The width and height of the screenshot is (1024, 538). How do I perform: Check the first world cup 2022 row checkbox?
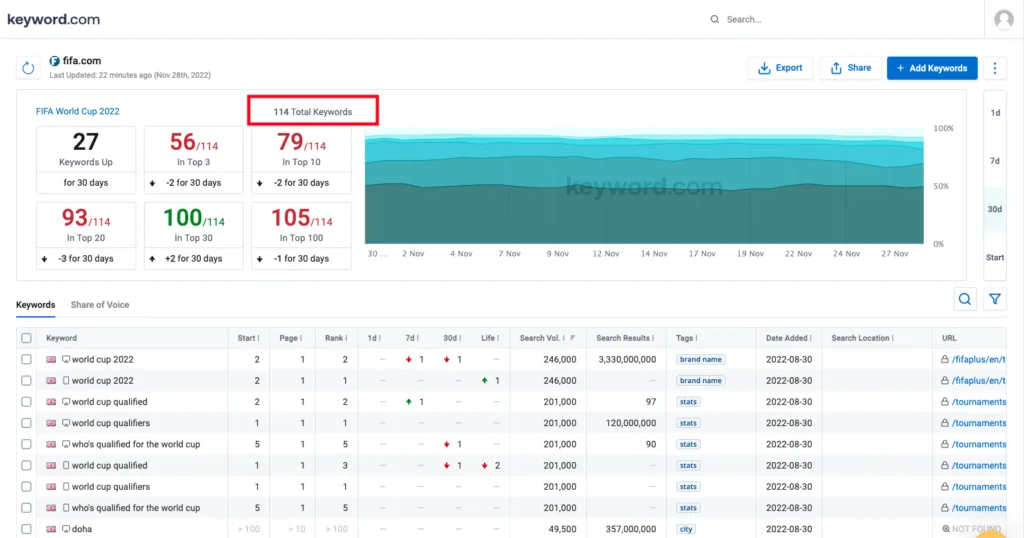click(27, 360)
